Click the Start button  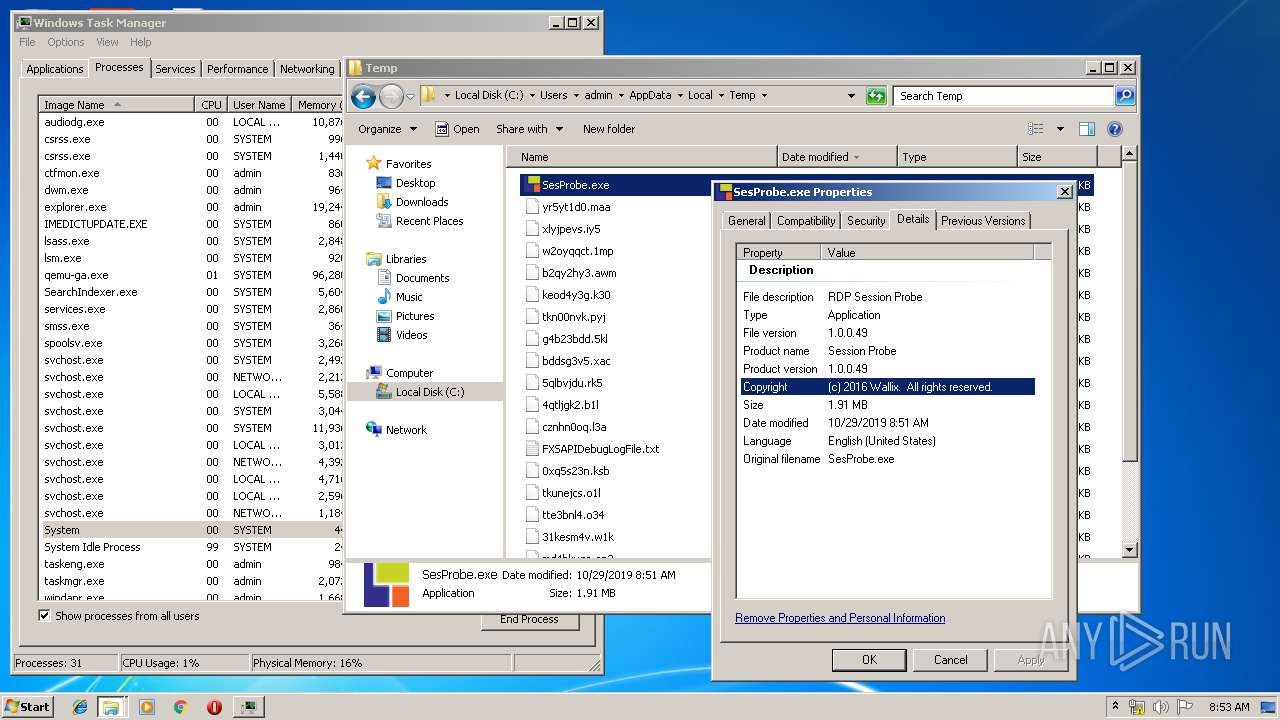click(28, 707)
